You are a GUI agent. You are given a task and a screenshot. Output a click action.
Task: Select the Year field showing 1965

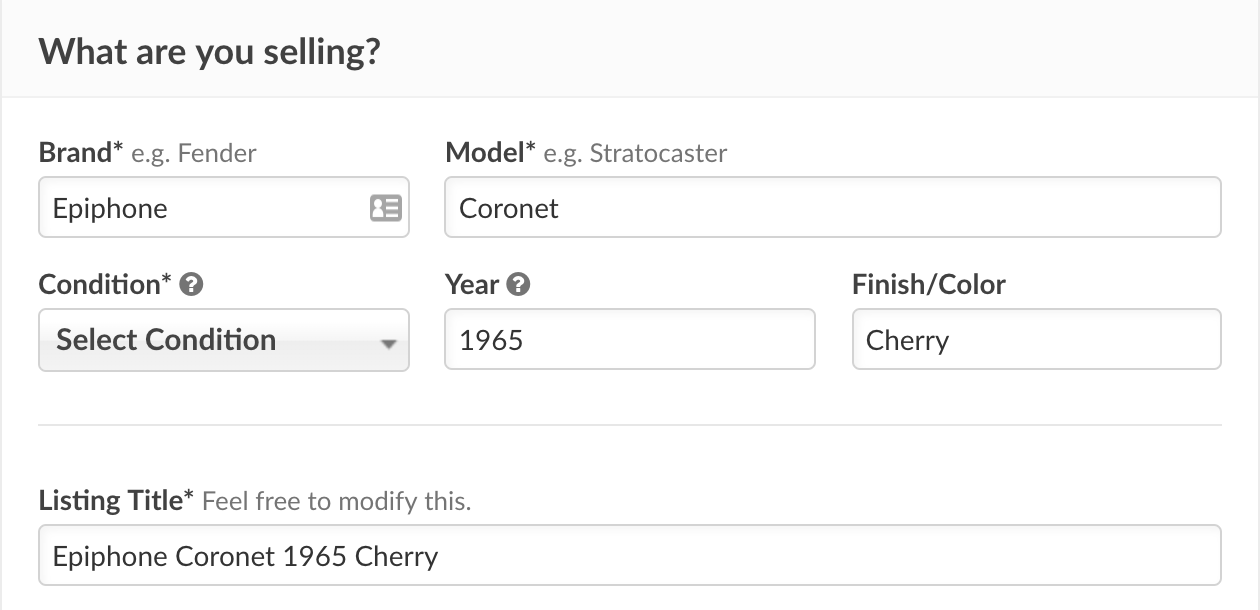pyautogui.click(x=628, y=340)
